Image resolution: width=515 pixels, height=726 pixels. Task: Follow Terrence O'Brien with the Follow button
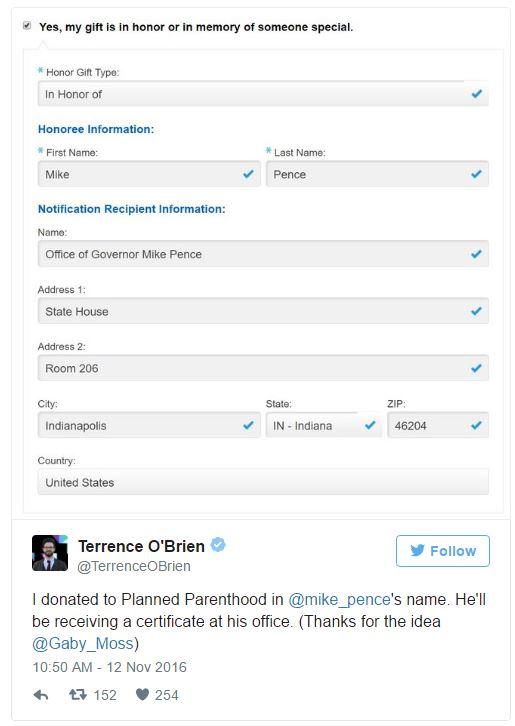443,551
